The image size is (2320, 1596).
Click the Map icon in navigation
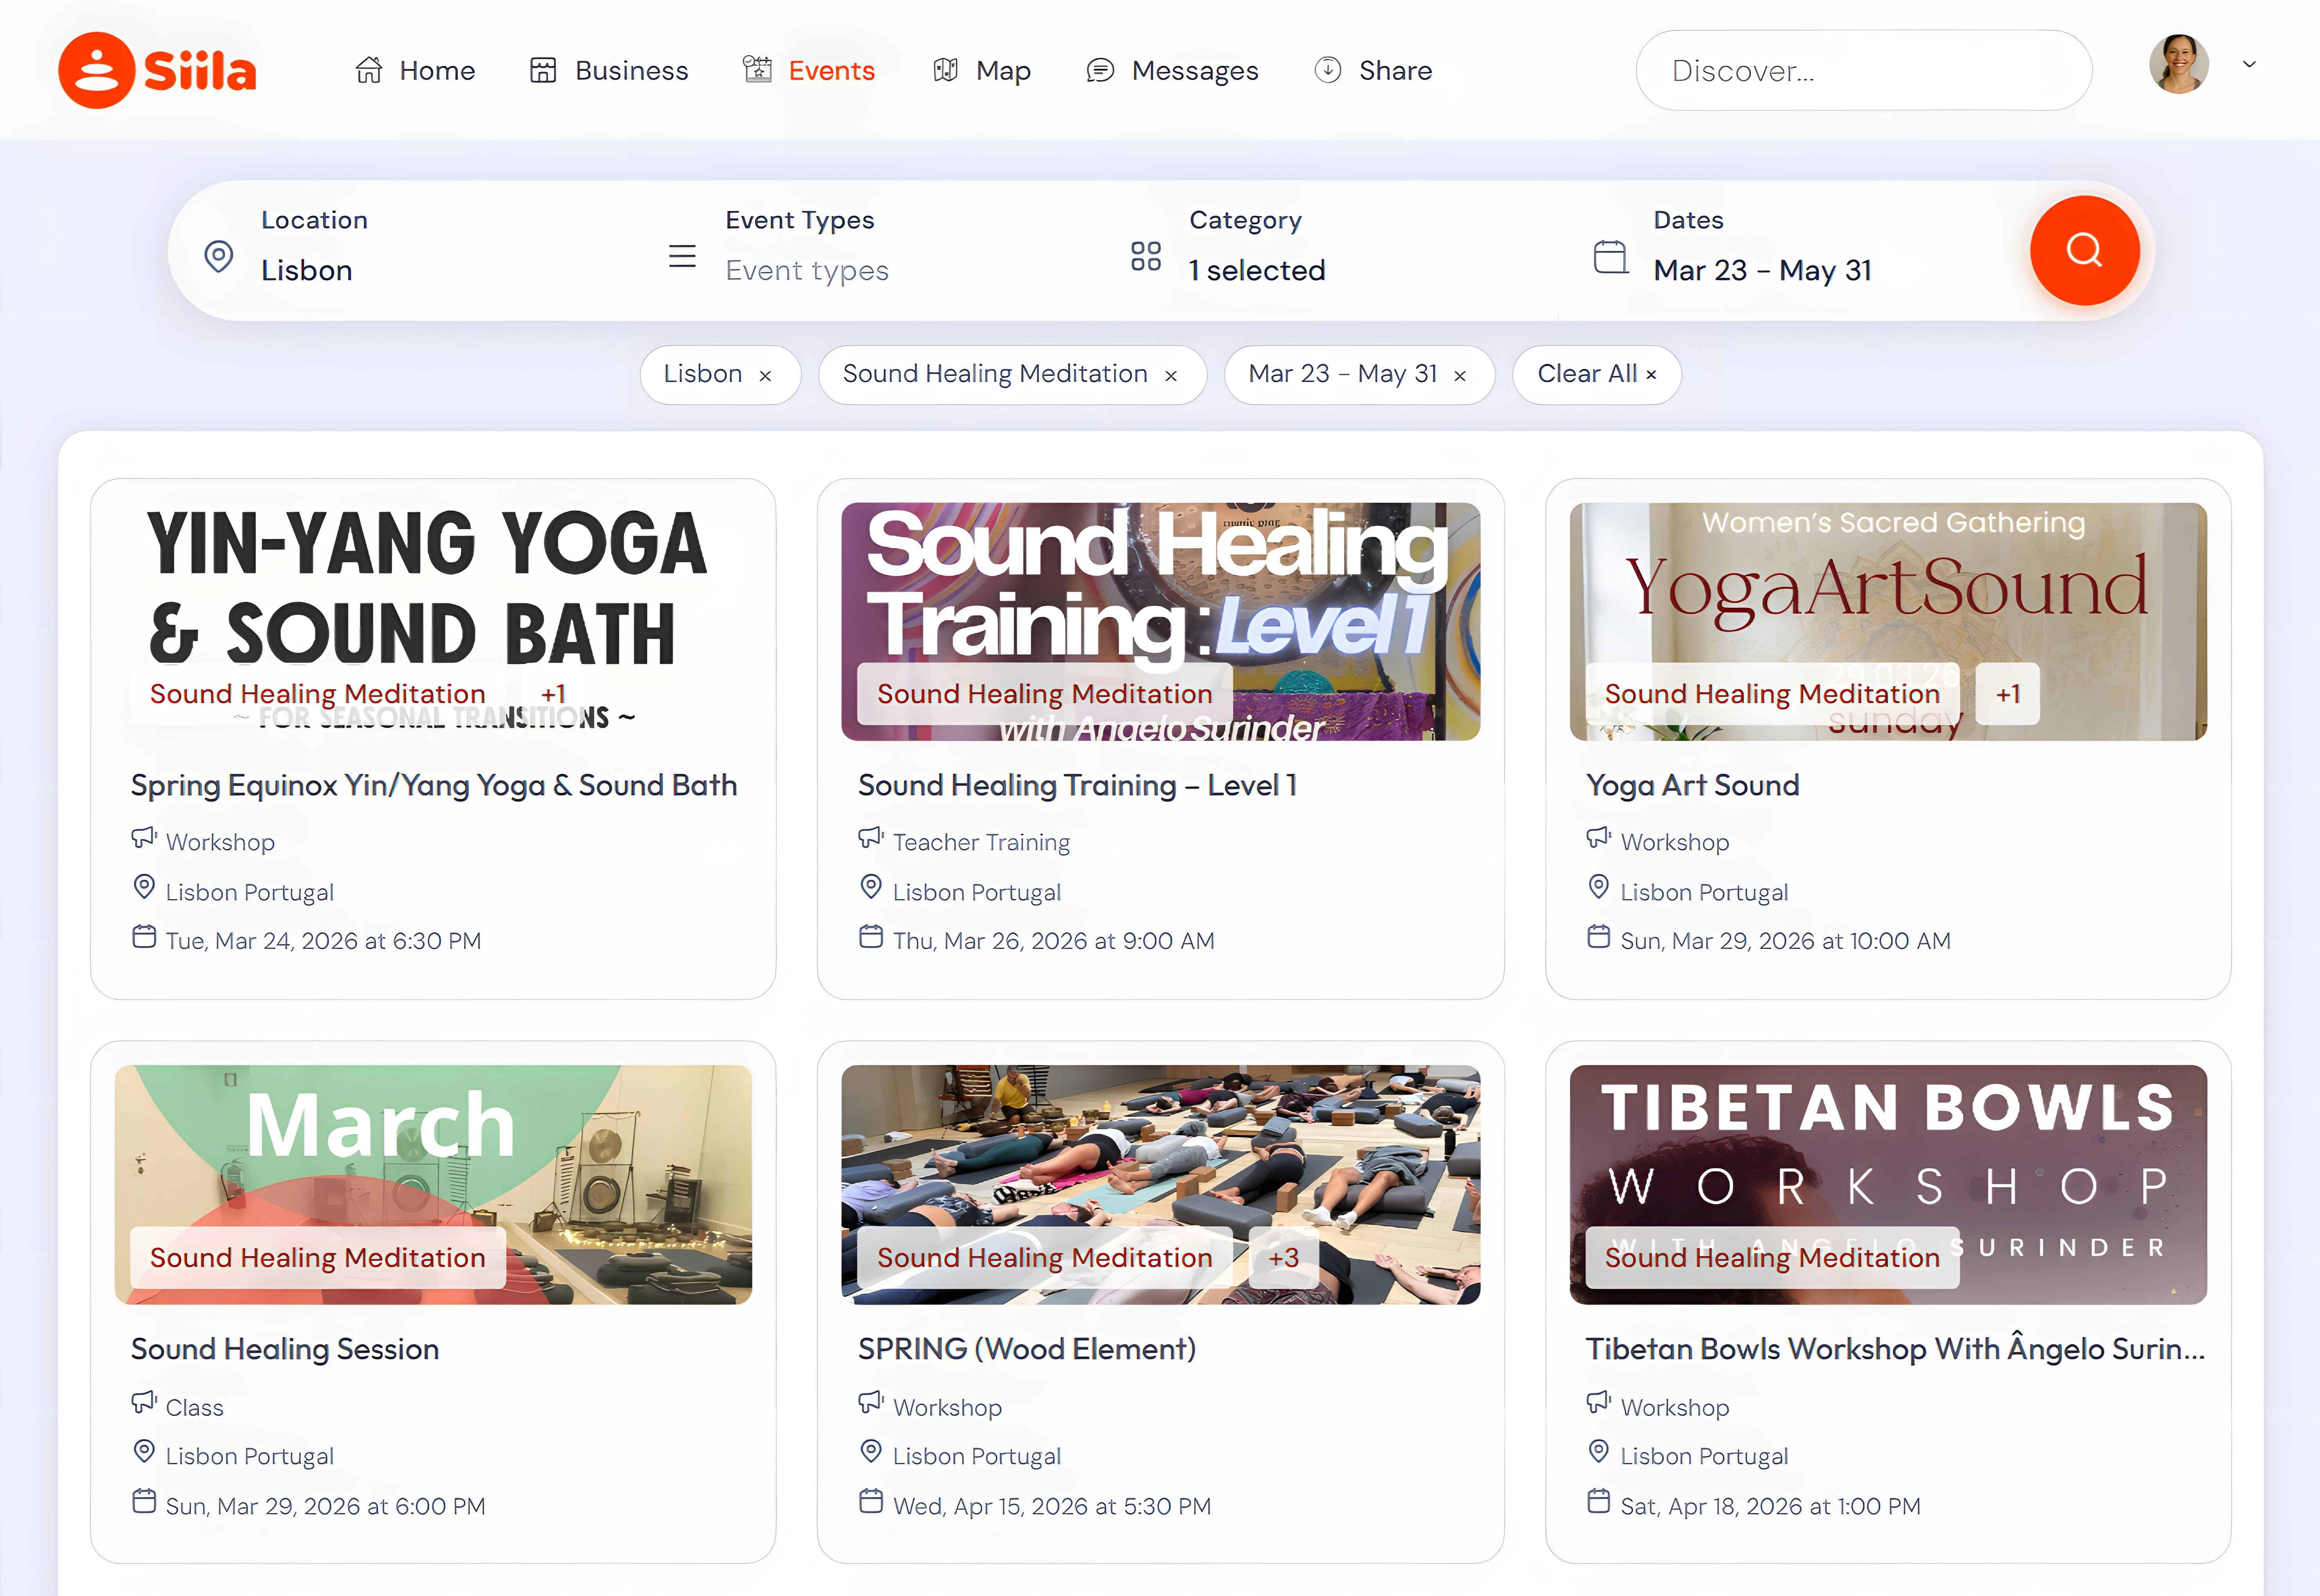945,70
